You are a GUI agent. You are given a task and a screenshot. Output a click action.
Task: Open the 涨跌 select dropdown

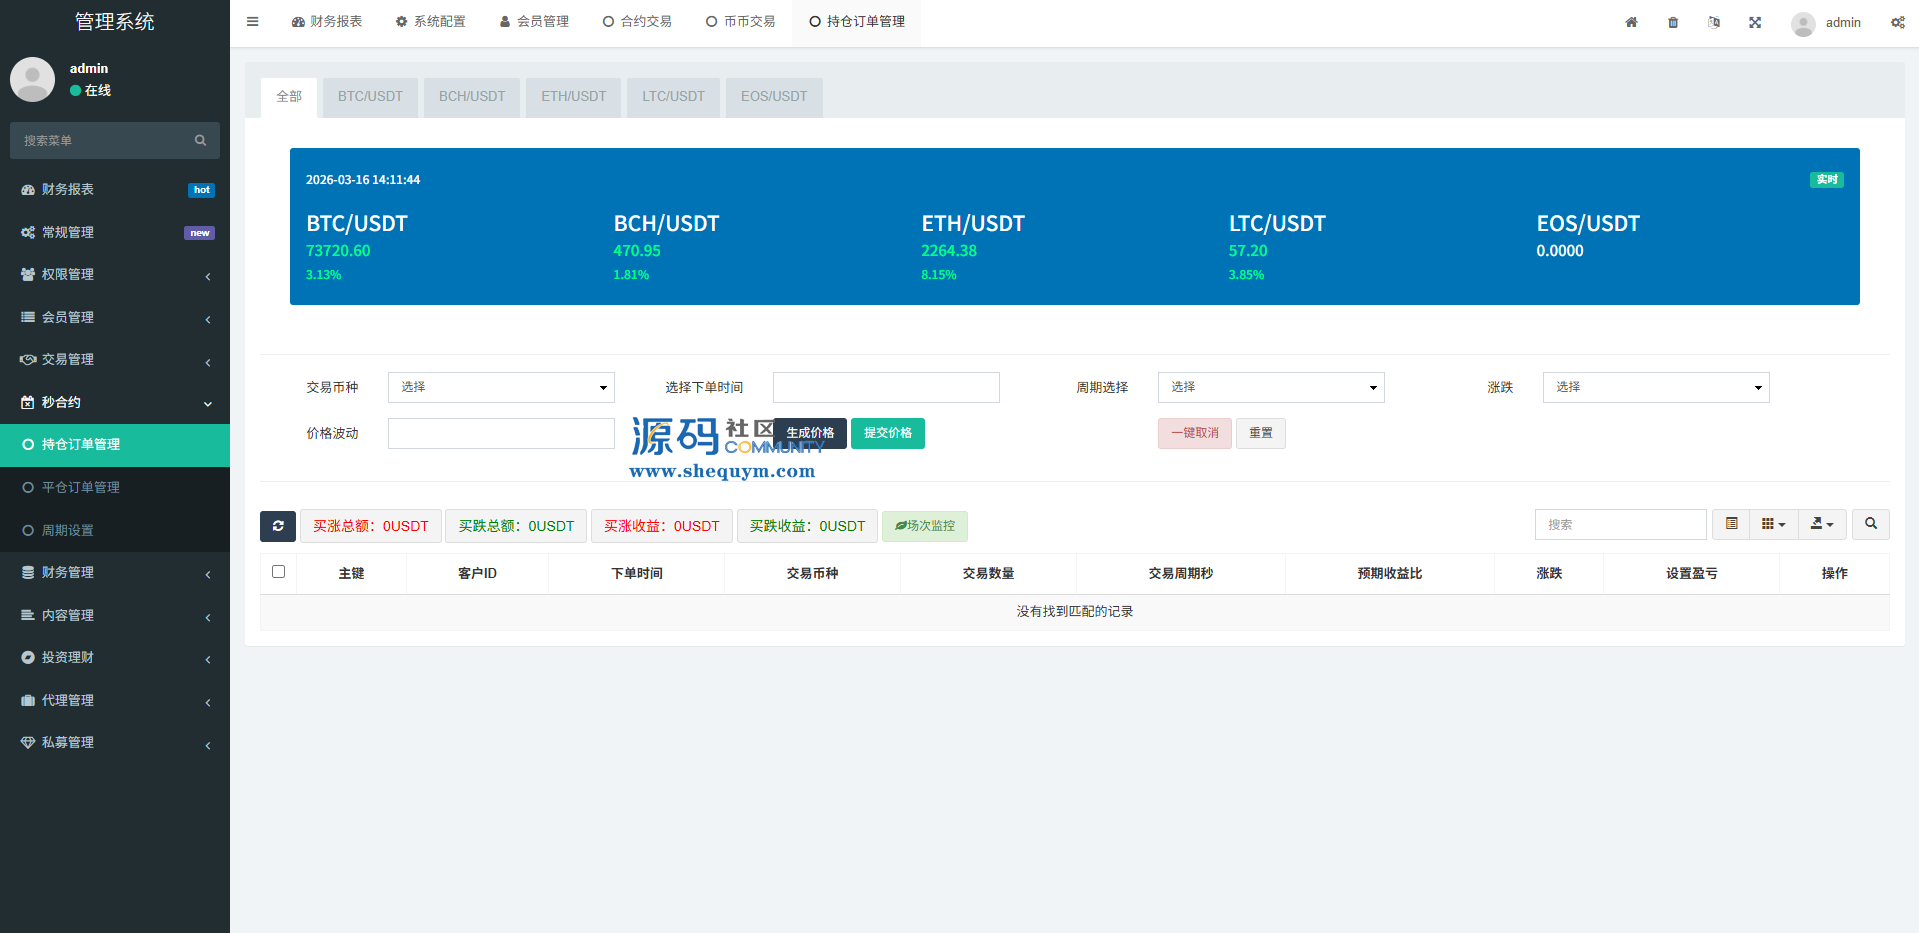(x=1655, y=387)
